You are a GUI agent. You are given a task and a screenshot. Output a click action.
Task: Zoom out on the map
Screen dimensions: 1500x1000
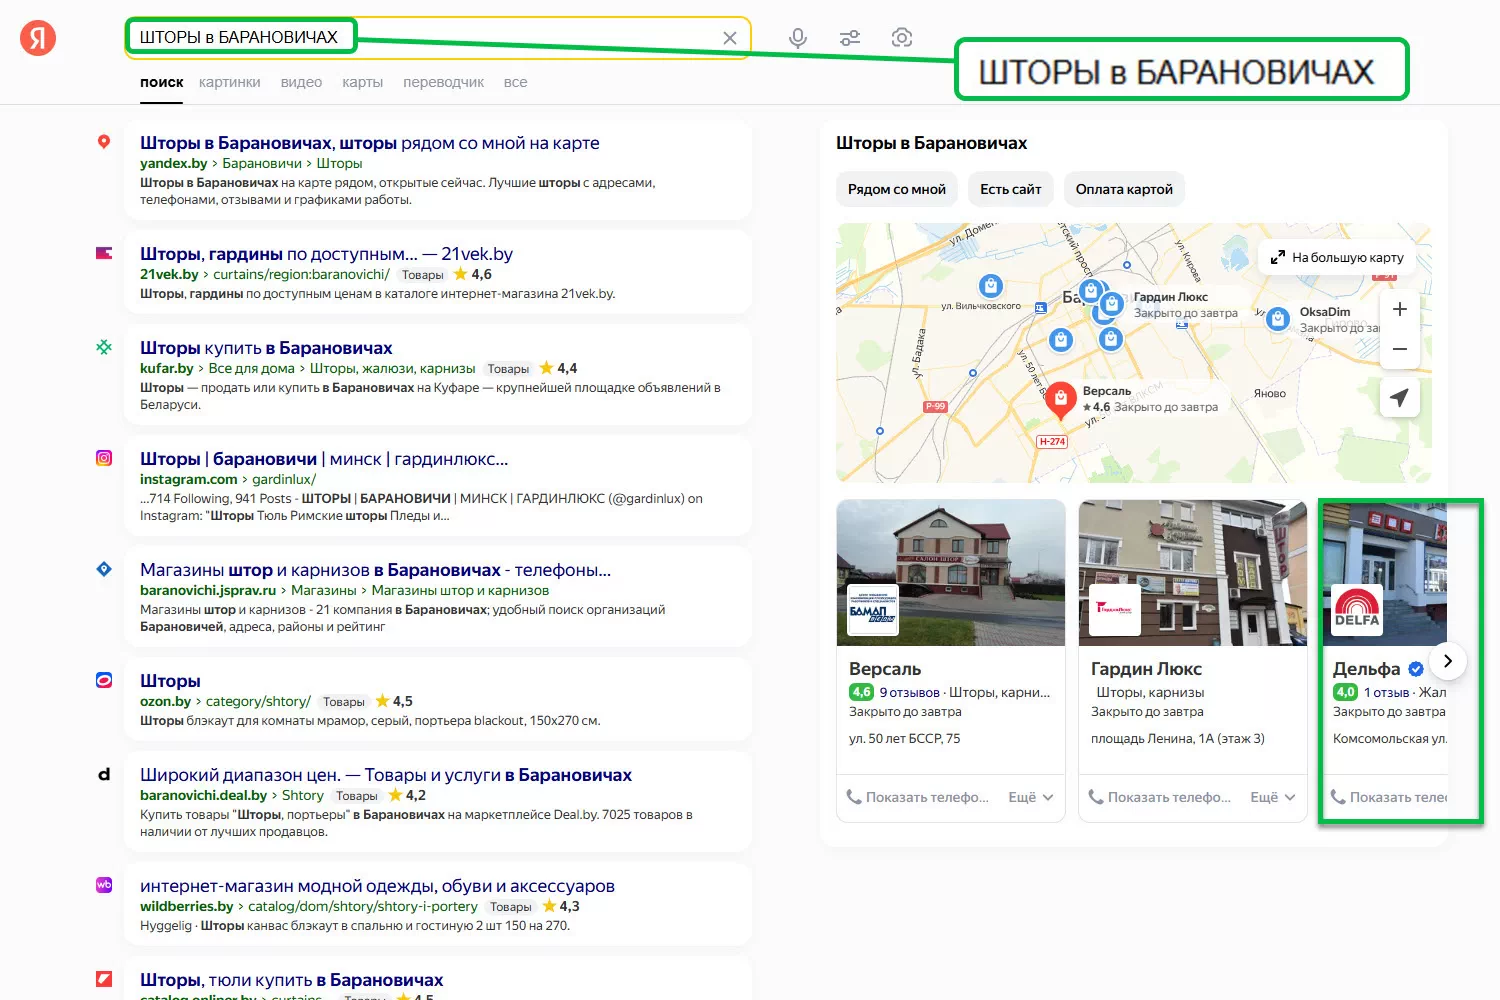click(x=1399, y=349)
